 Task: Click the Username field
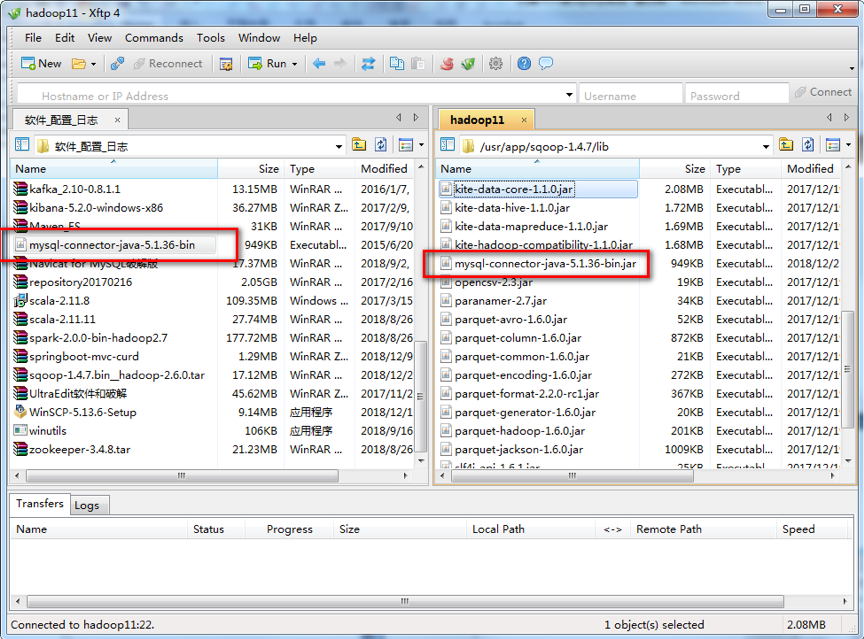(630, 95)
